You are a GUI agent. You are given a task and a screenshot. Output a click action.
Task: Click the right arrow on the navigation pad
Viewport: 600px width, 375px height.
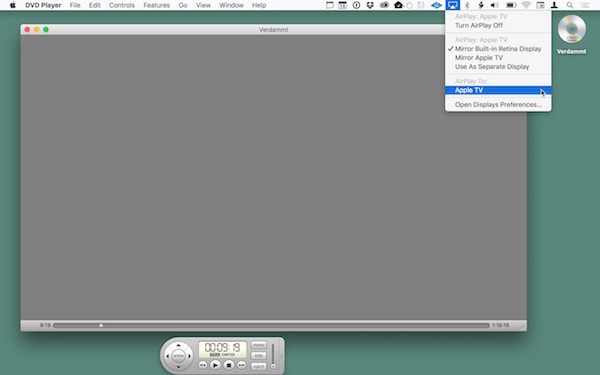[189, 356]
